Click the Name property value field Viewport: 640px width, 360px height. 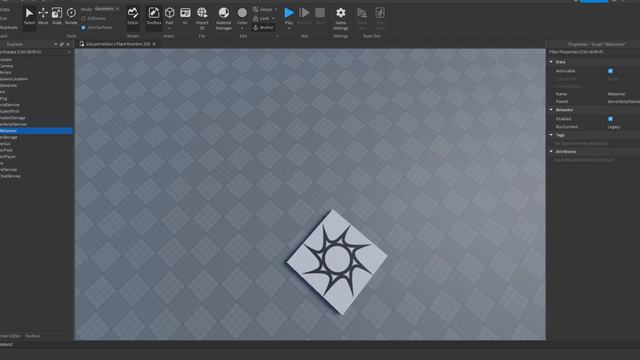click(623, 94)
